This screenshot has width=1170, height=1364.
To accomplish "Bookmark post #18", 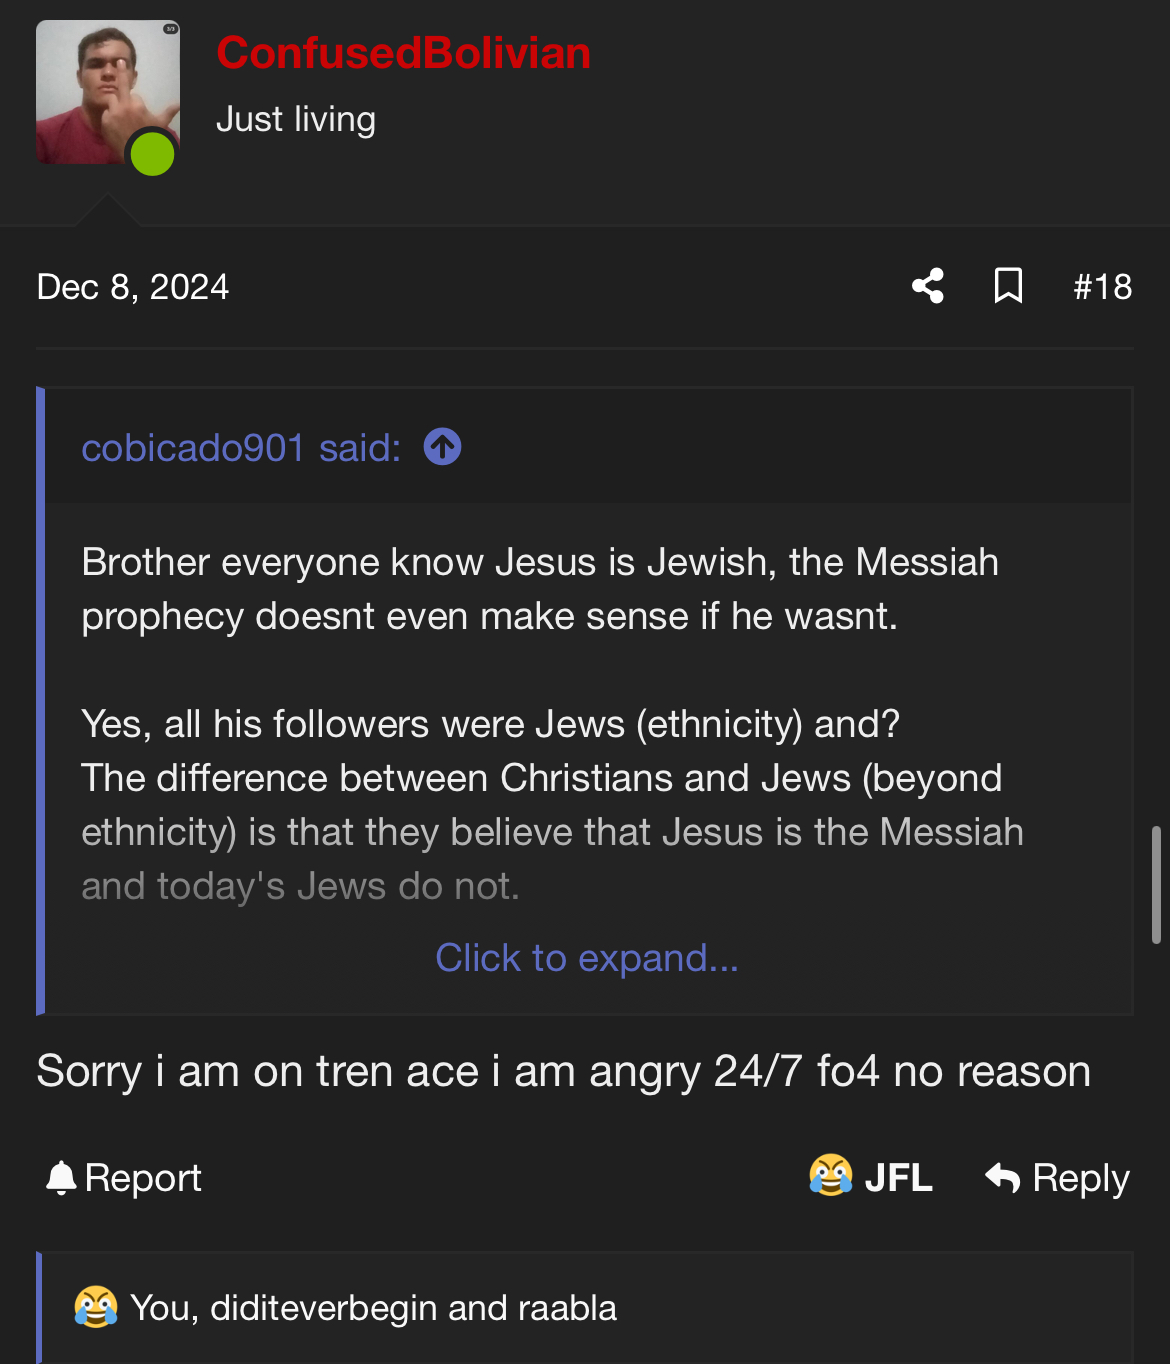I will (x=1008, y=286).
